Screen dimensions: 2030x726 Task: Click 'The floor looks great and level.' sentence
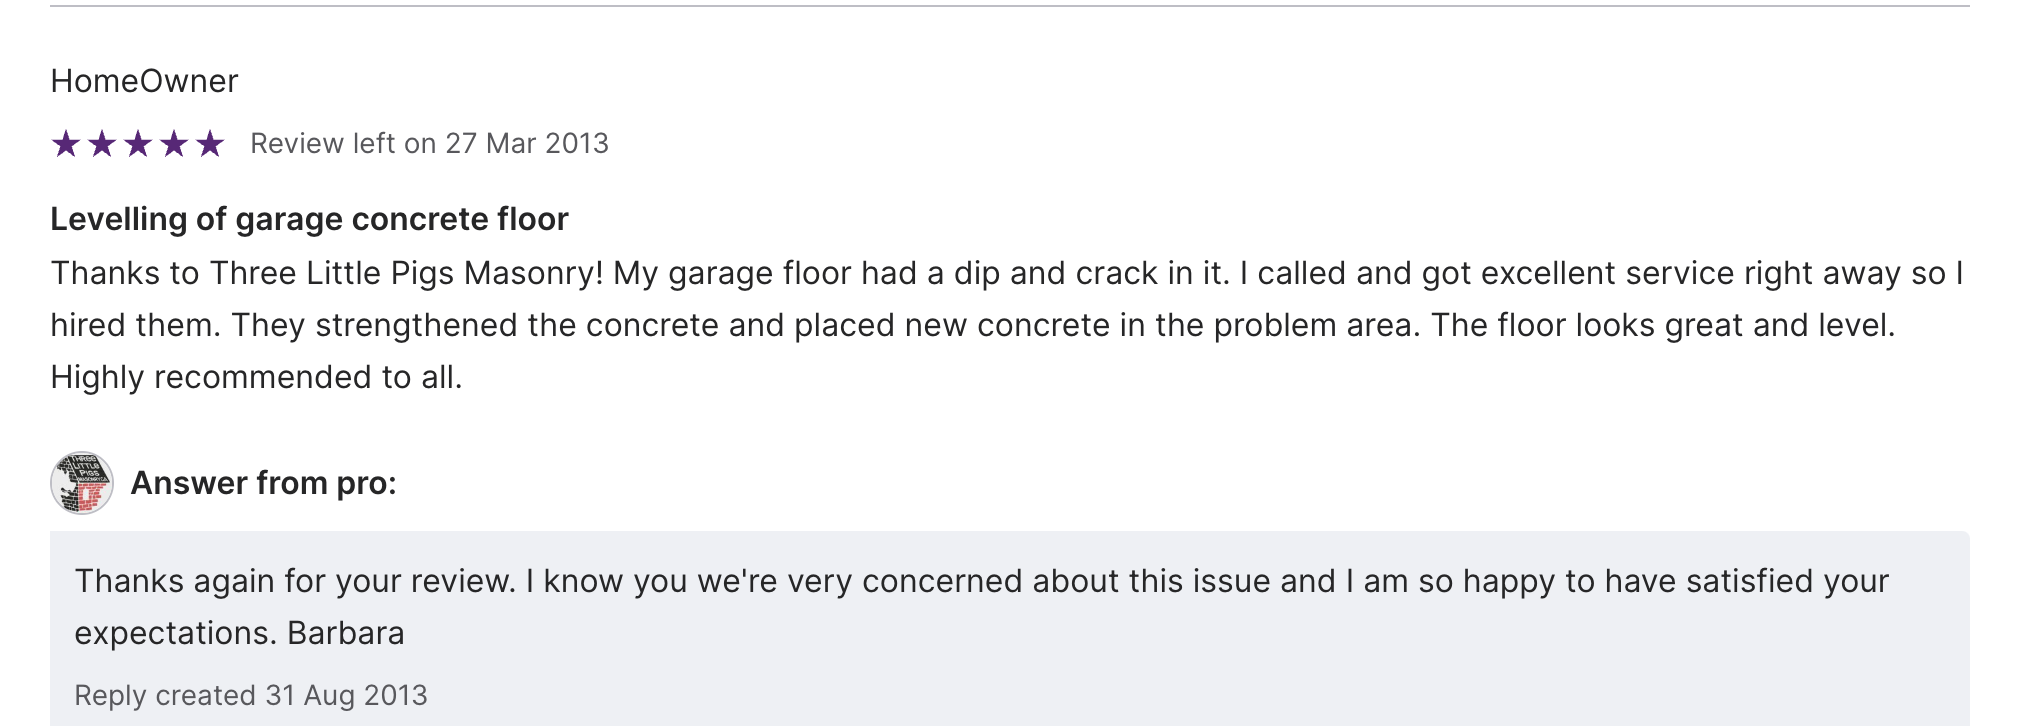[x=1662, y=325]
